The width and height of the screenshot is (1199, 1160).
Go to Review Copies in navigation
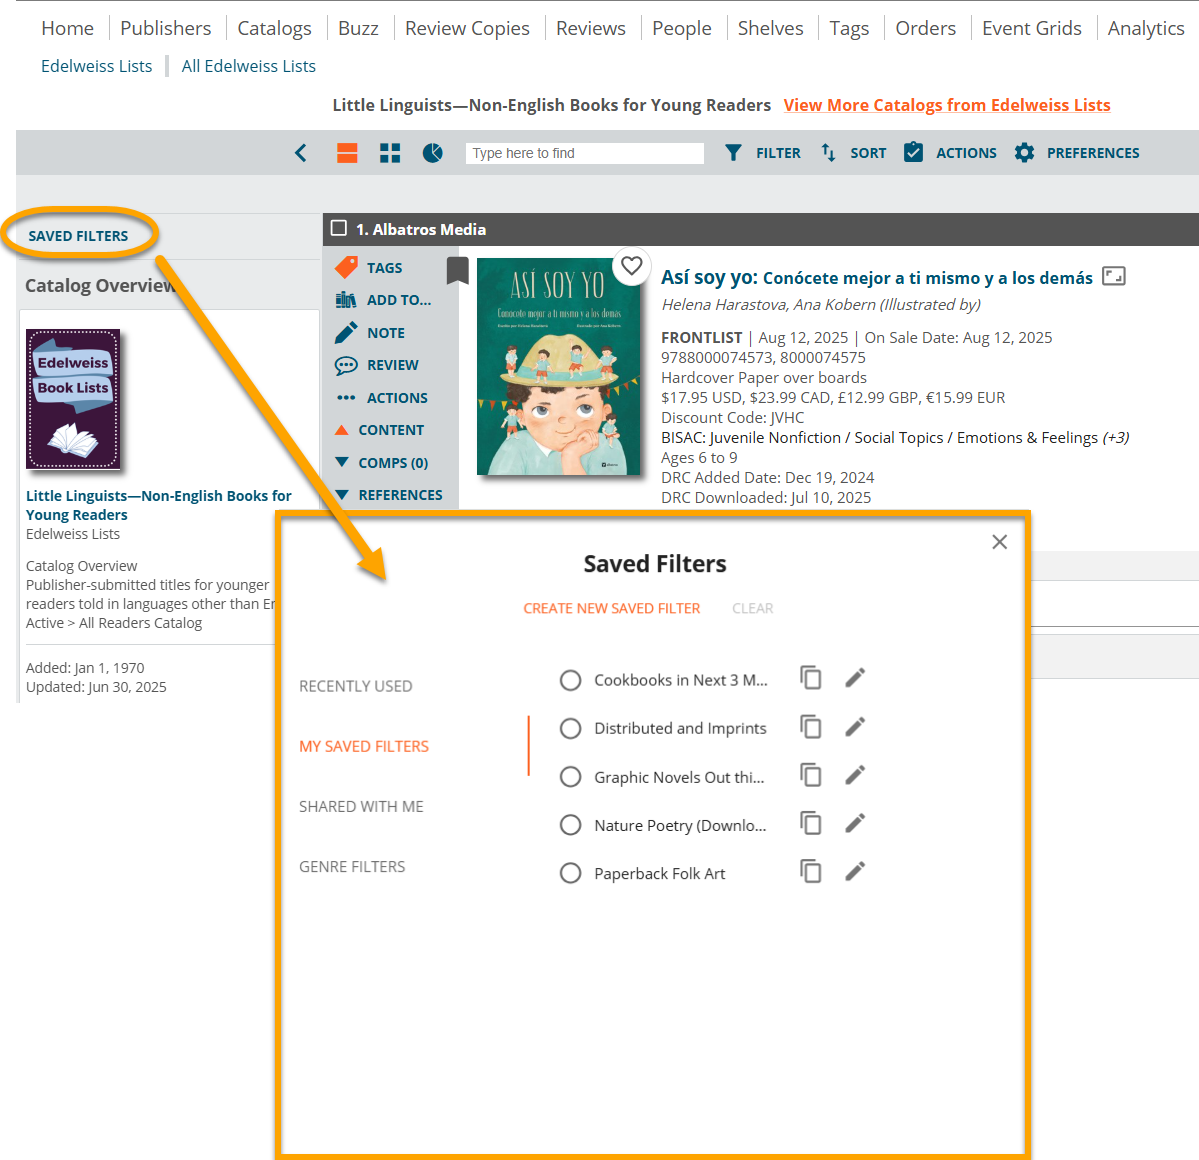pos(467,28)
